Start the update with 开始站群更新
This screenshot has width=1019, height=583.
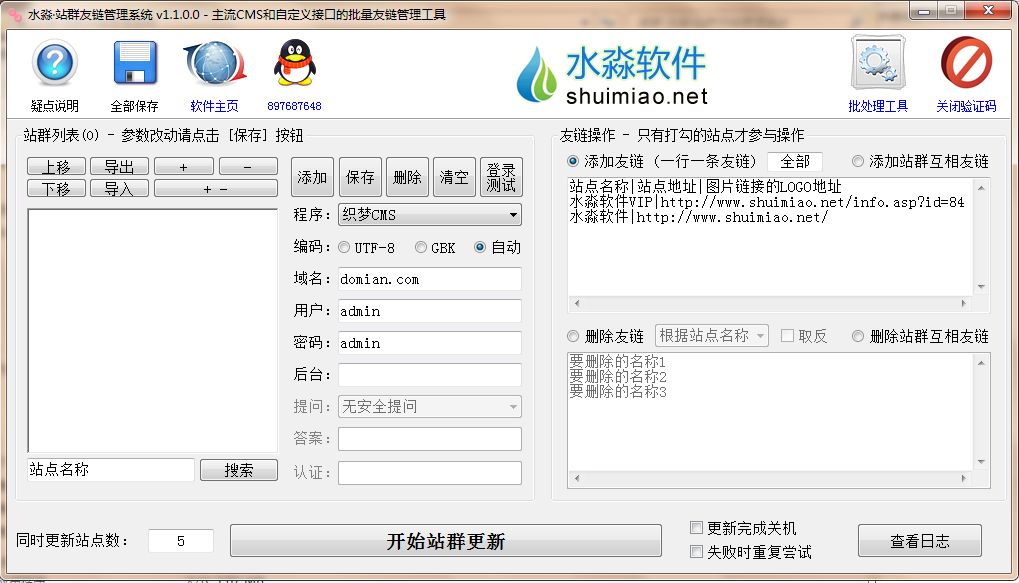click(x=446, y=541)
